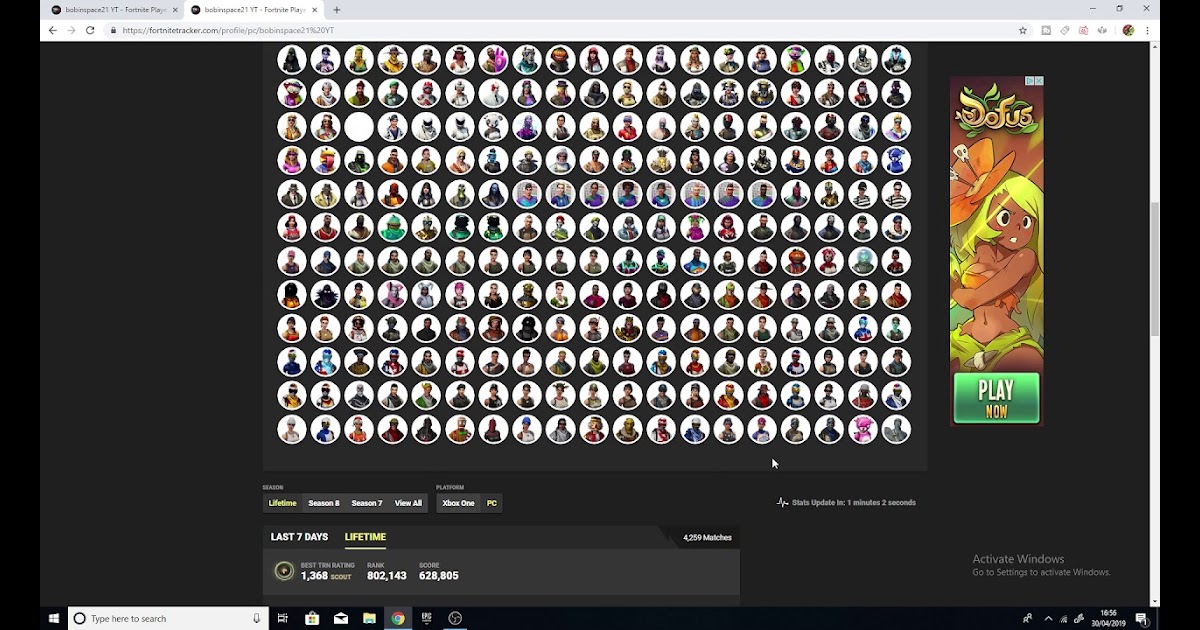The height and width of the screenshot is (630, 1200).
Task: Click the page vertical scrollbar thumb
Action: tap(1155, 268)
